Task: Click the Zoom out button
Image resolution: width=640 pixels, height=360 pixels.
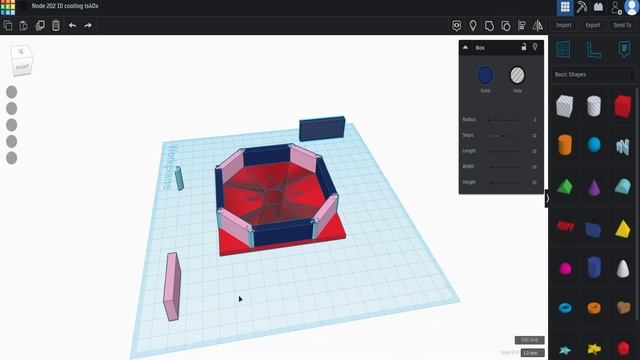Action: coord(12,141)
